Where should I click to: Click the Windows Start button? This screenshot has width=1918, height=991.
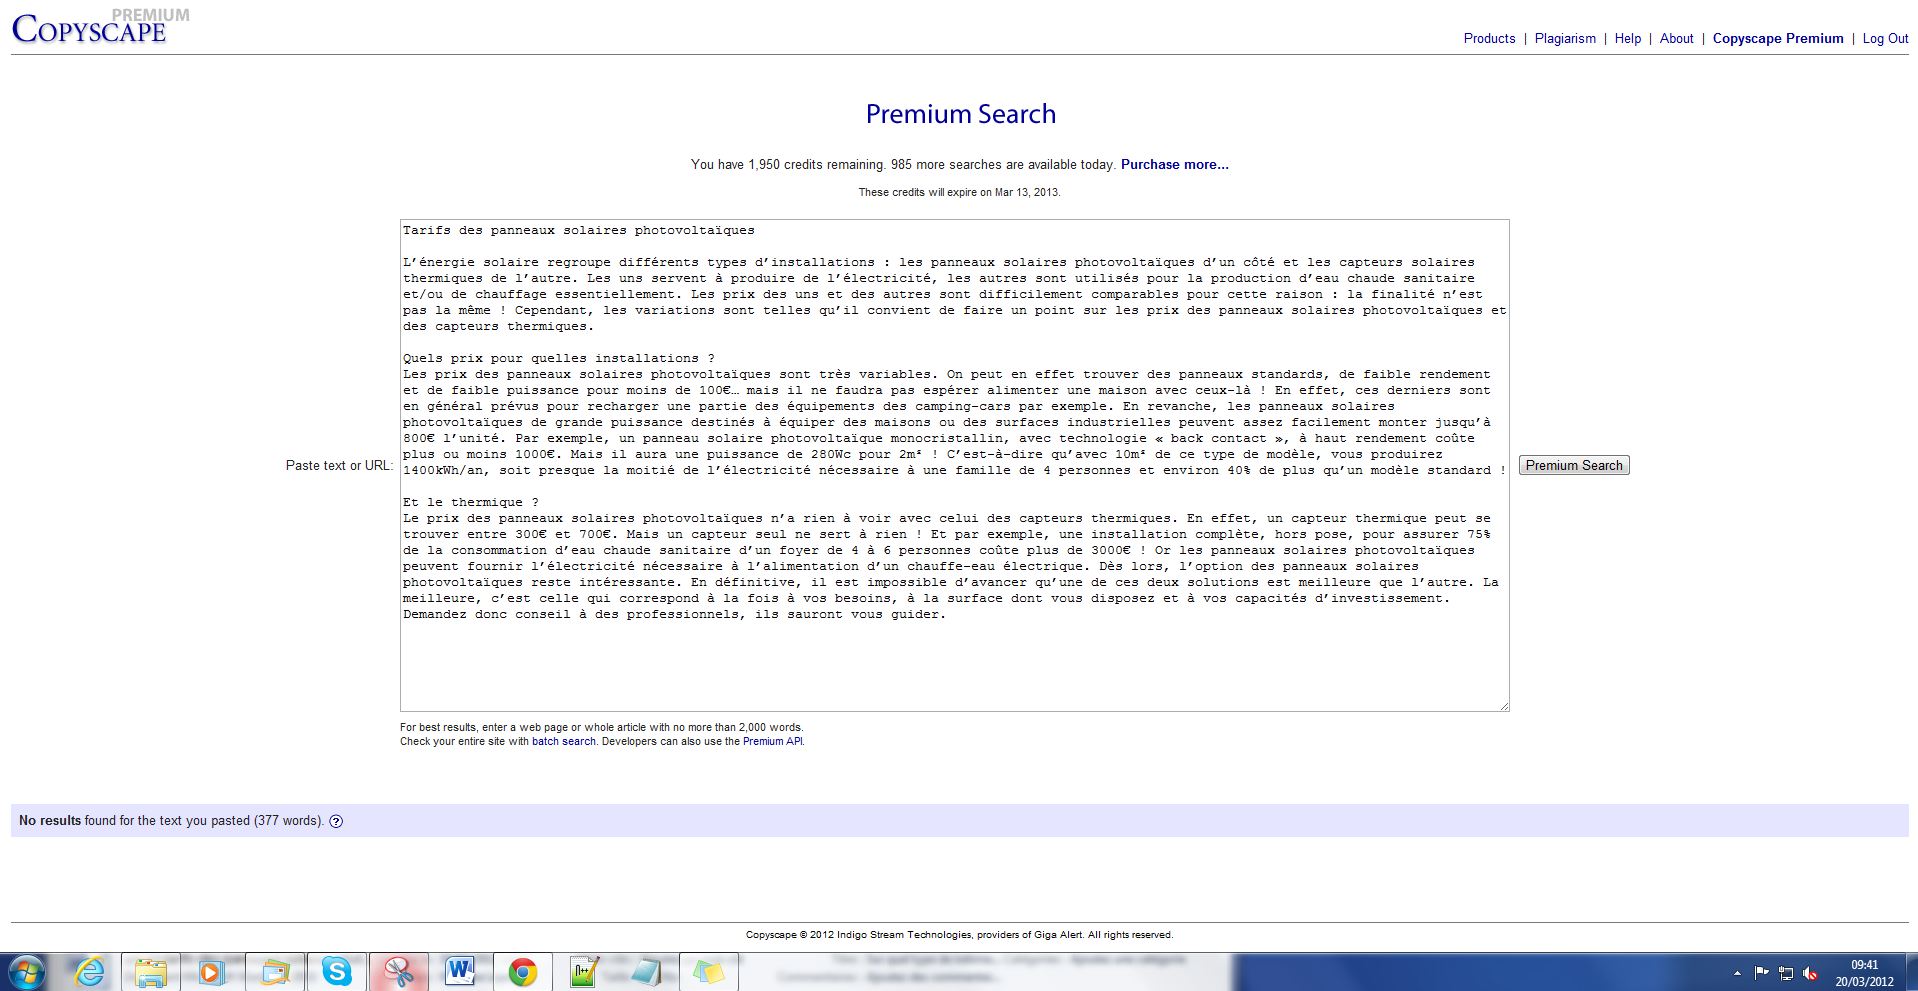(27, 971)
